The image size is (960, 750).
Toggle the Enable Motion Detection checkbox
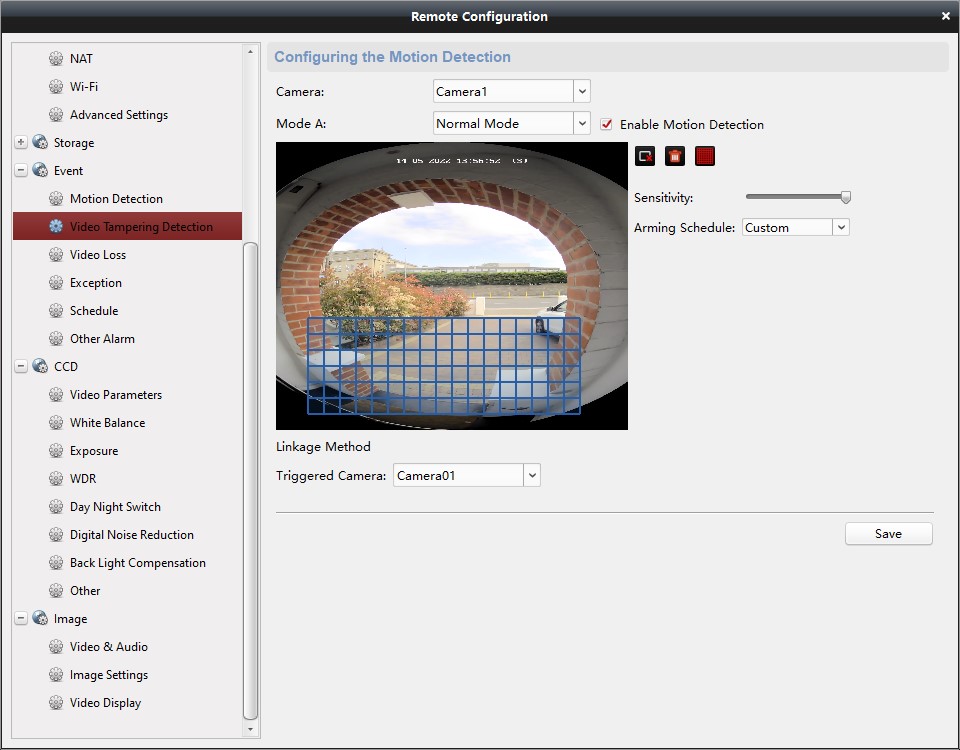607,124
